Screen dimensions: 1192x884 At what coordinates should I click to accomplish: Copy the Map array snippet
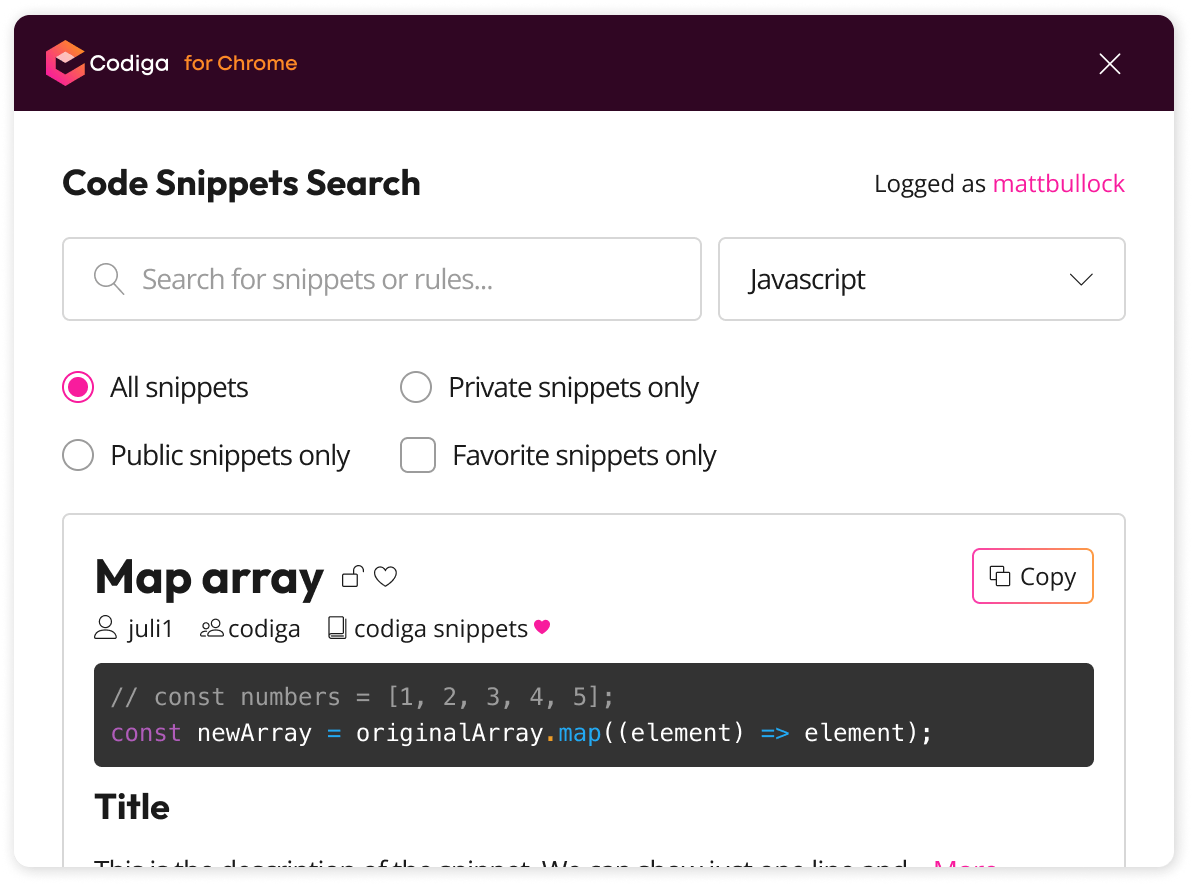coord(1032,576)
